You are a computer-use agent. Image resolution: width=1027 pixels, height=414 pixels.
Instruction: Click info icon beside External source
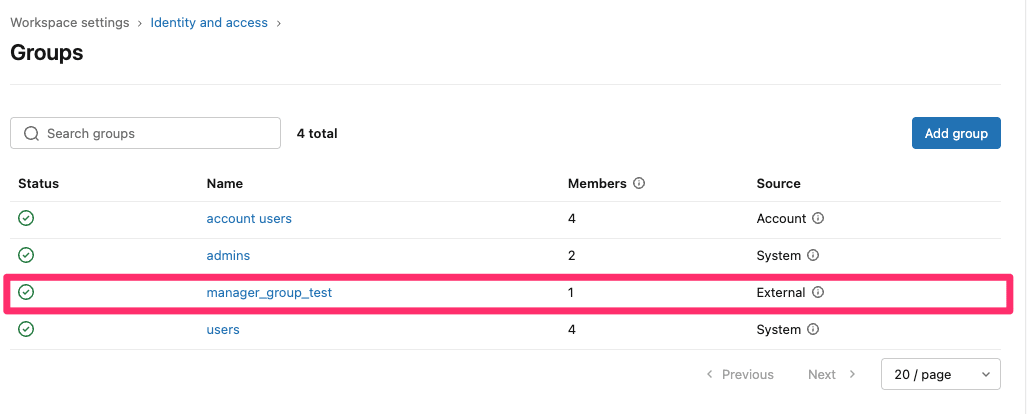[x=817, y=292]
